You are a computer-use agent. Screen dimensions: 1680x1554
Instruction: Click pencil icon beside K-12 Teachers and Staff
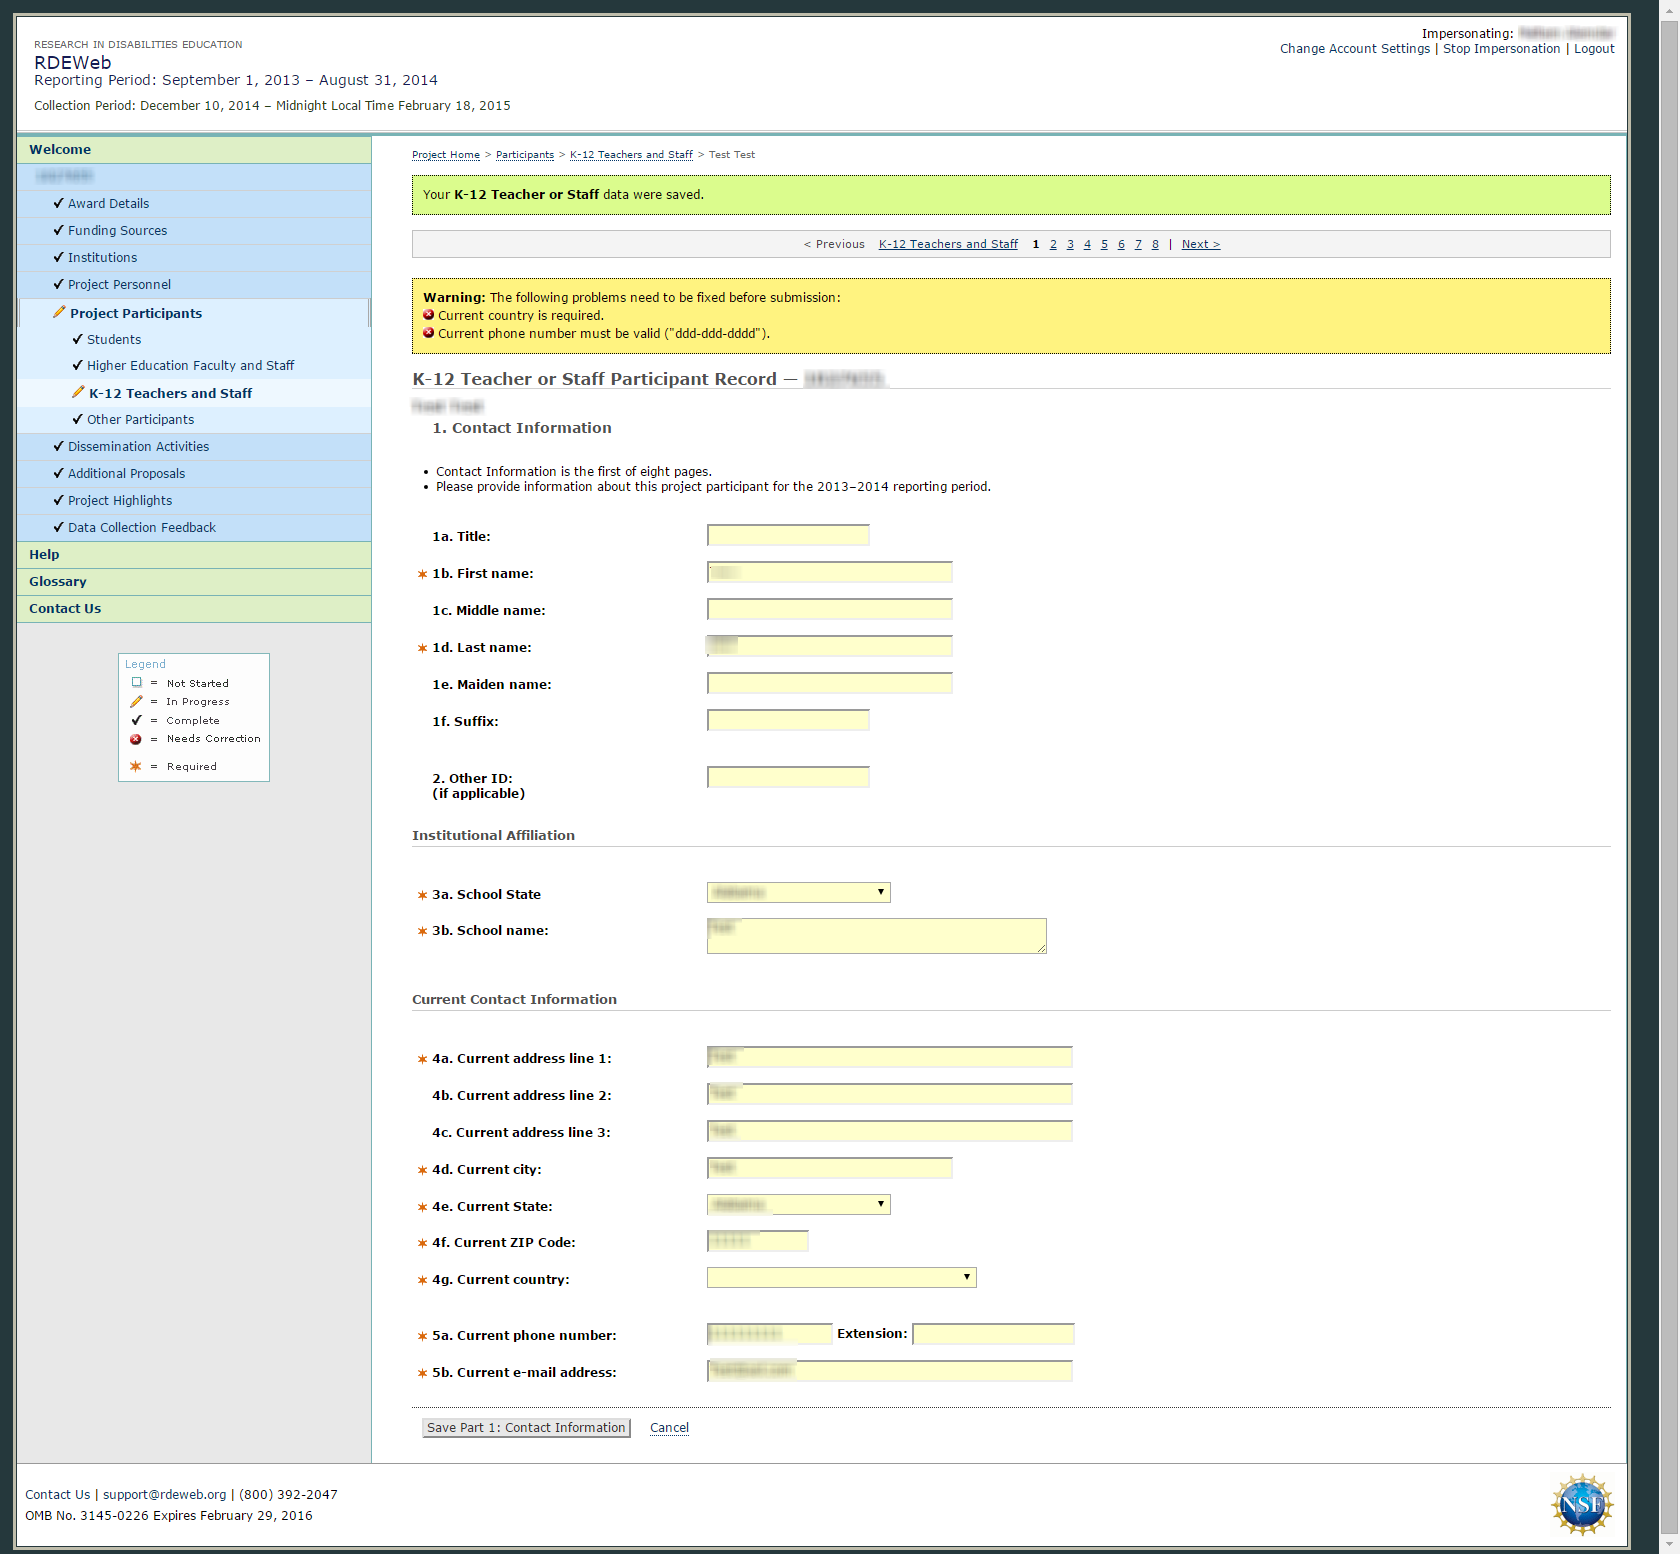[78, 393]
